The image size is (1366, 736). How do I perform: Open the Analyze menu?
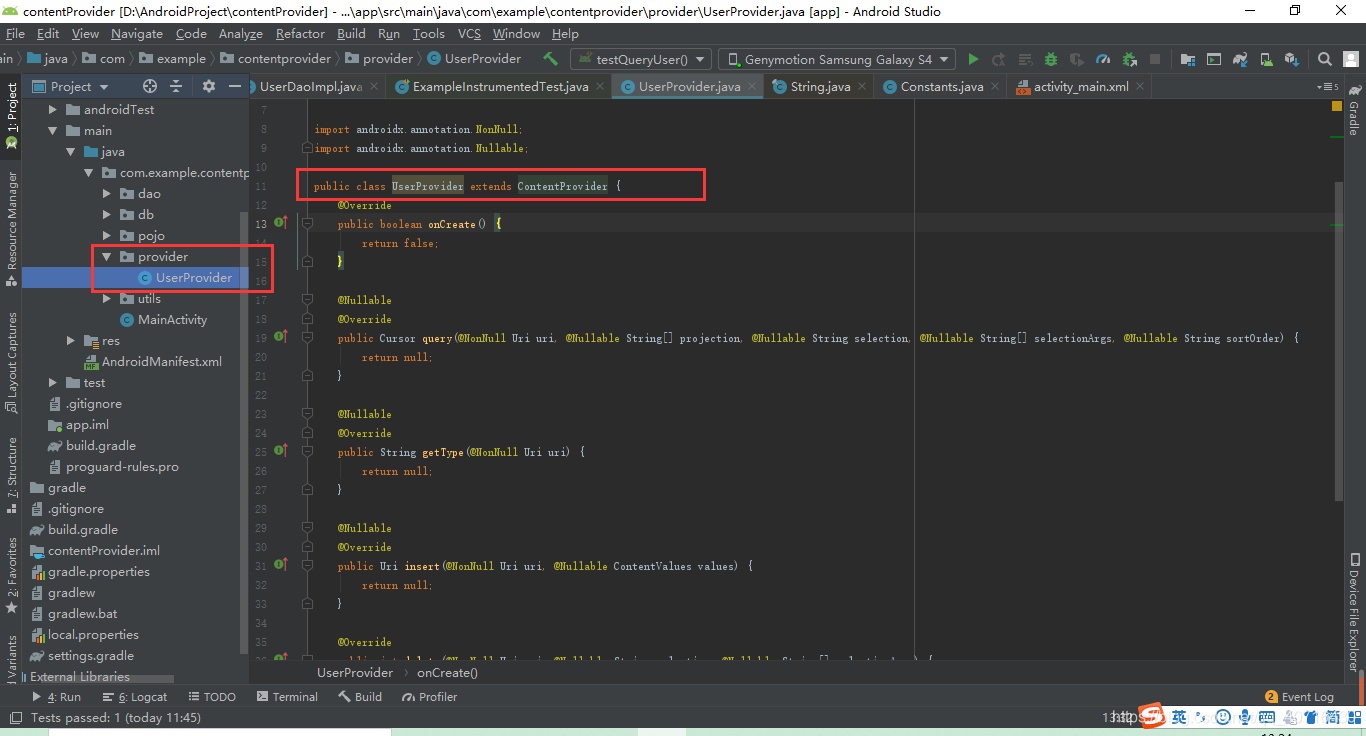tap(240, 34)
